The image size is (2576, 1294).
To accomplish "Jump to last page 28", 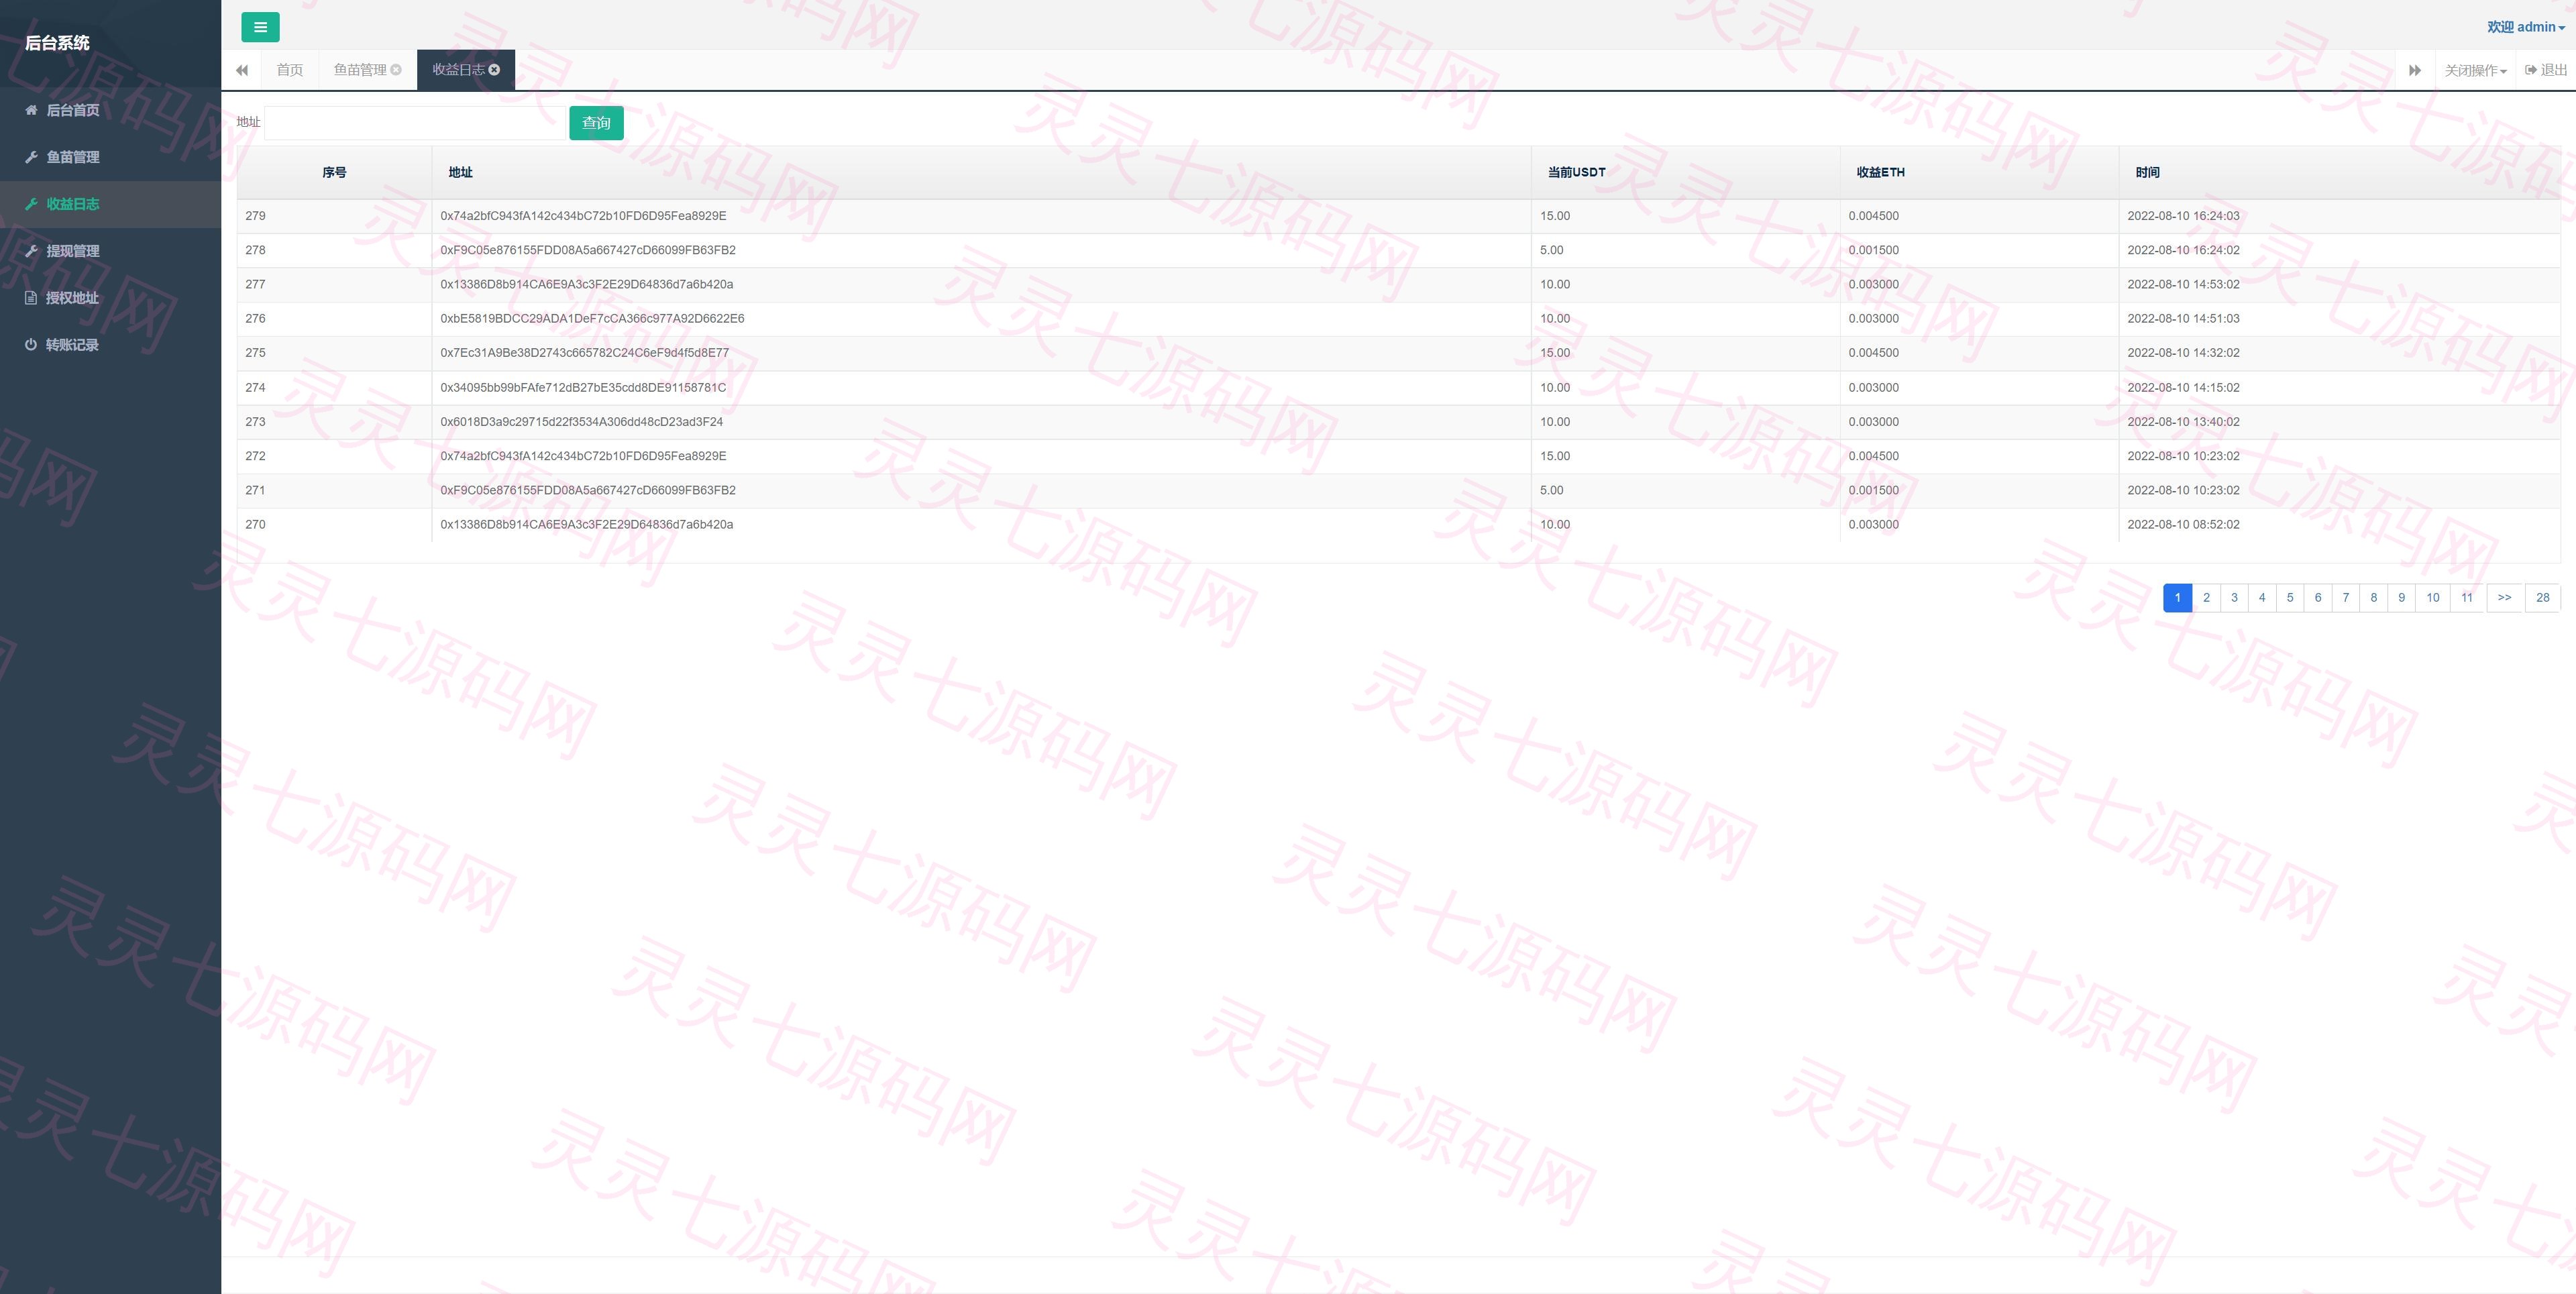I will 2543,598.
